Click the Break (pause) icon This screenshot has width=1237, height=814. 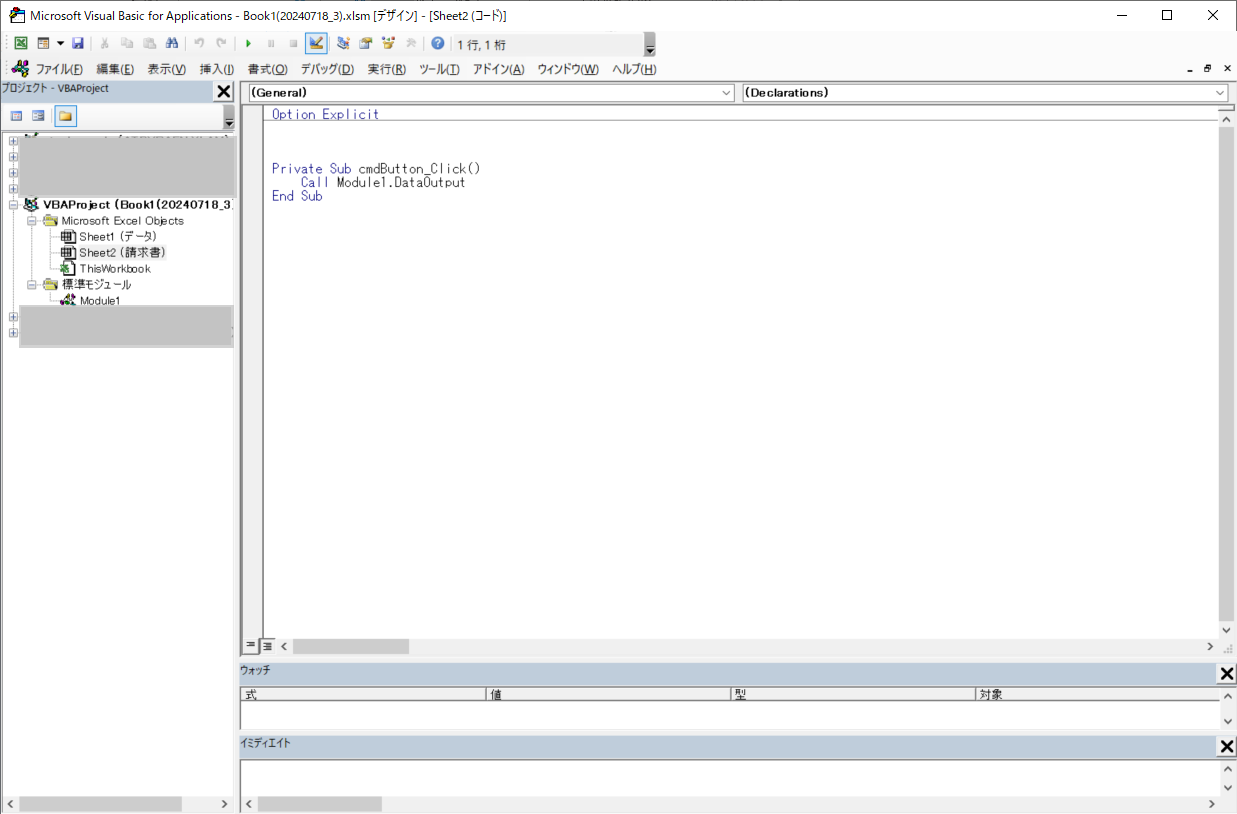[270, 44]
